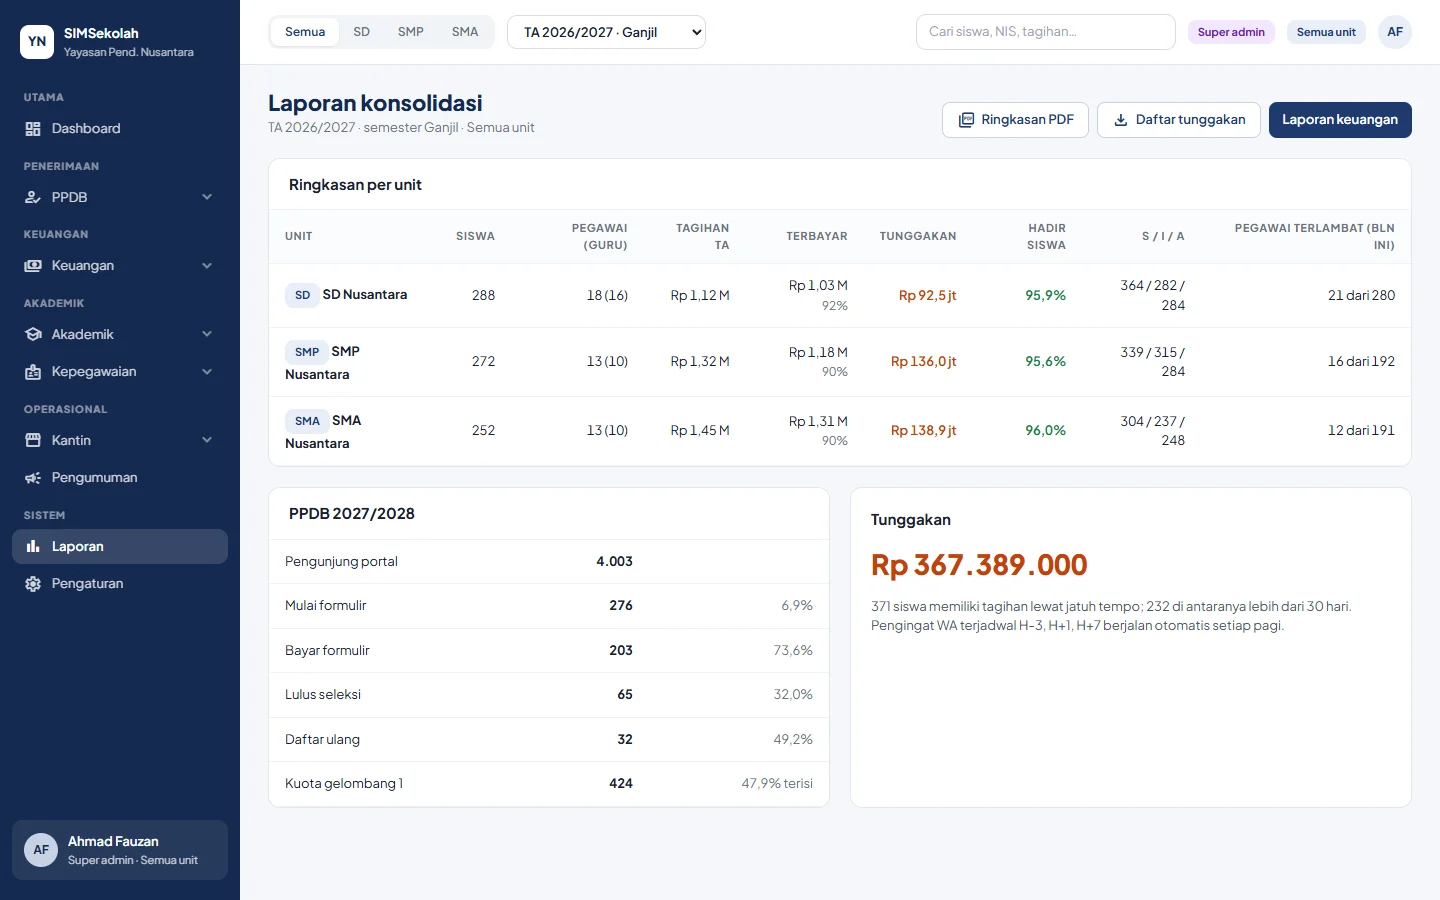1440x900 pixels.
Task: Click Rp 136,0 jt tunggakan value
Action: point(923,362)
